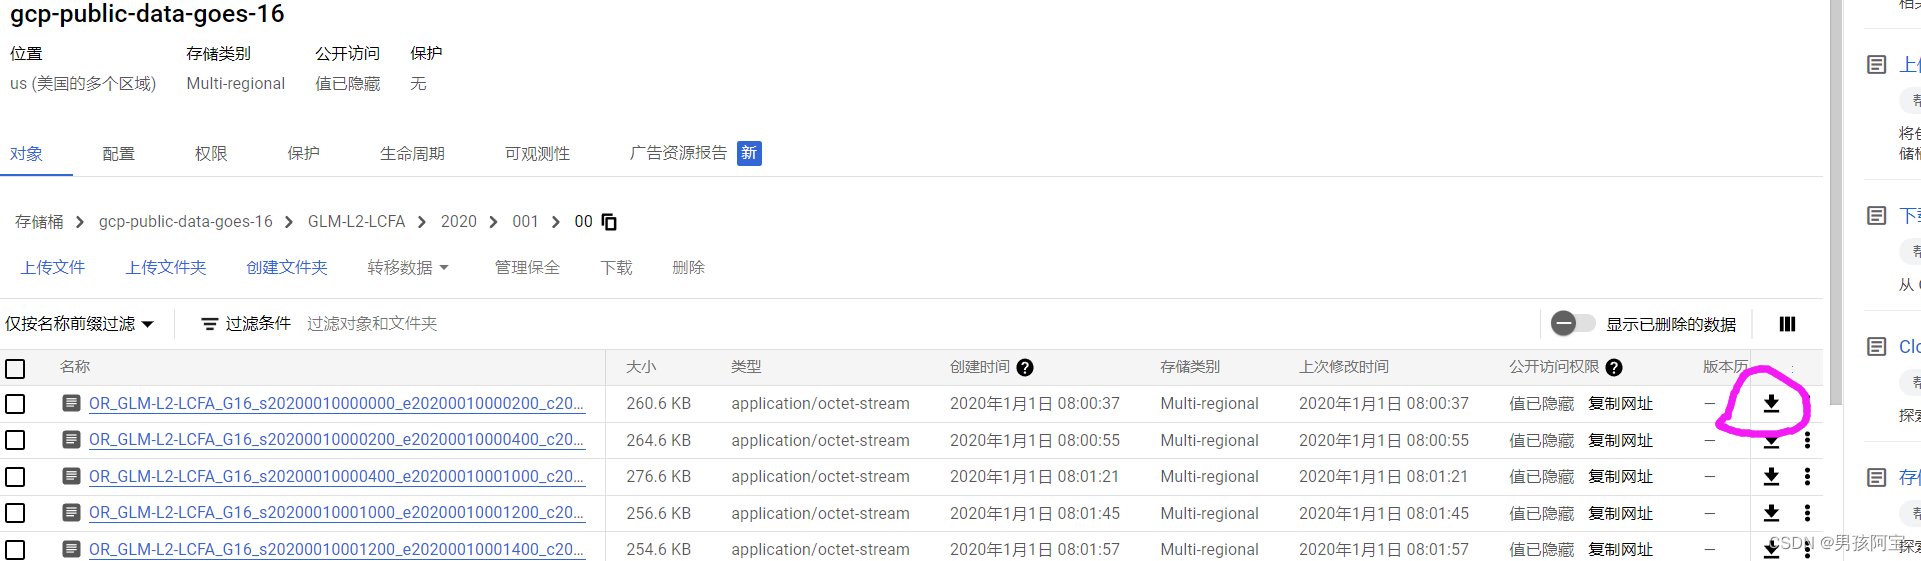Image resolution: width=1921 pixels, height=561 pixels.
Task: Show help for 创建时间 column
Action: point(1025,368)
